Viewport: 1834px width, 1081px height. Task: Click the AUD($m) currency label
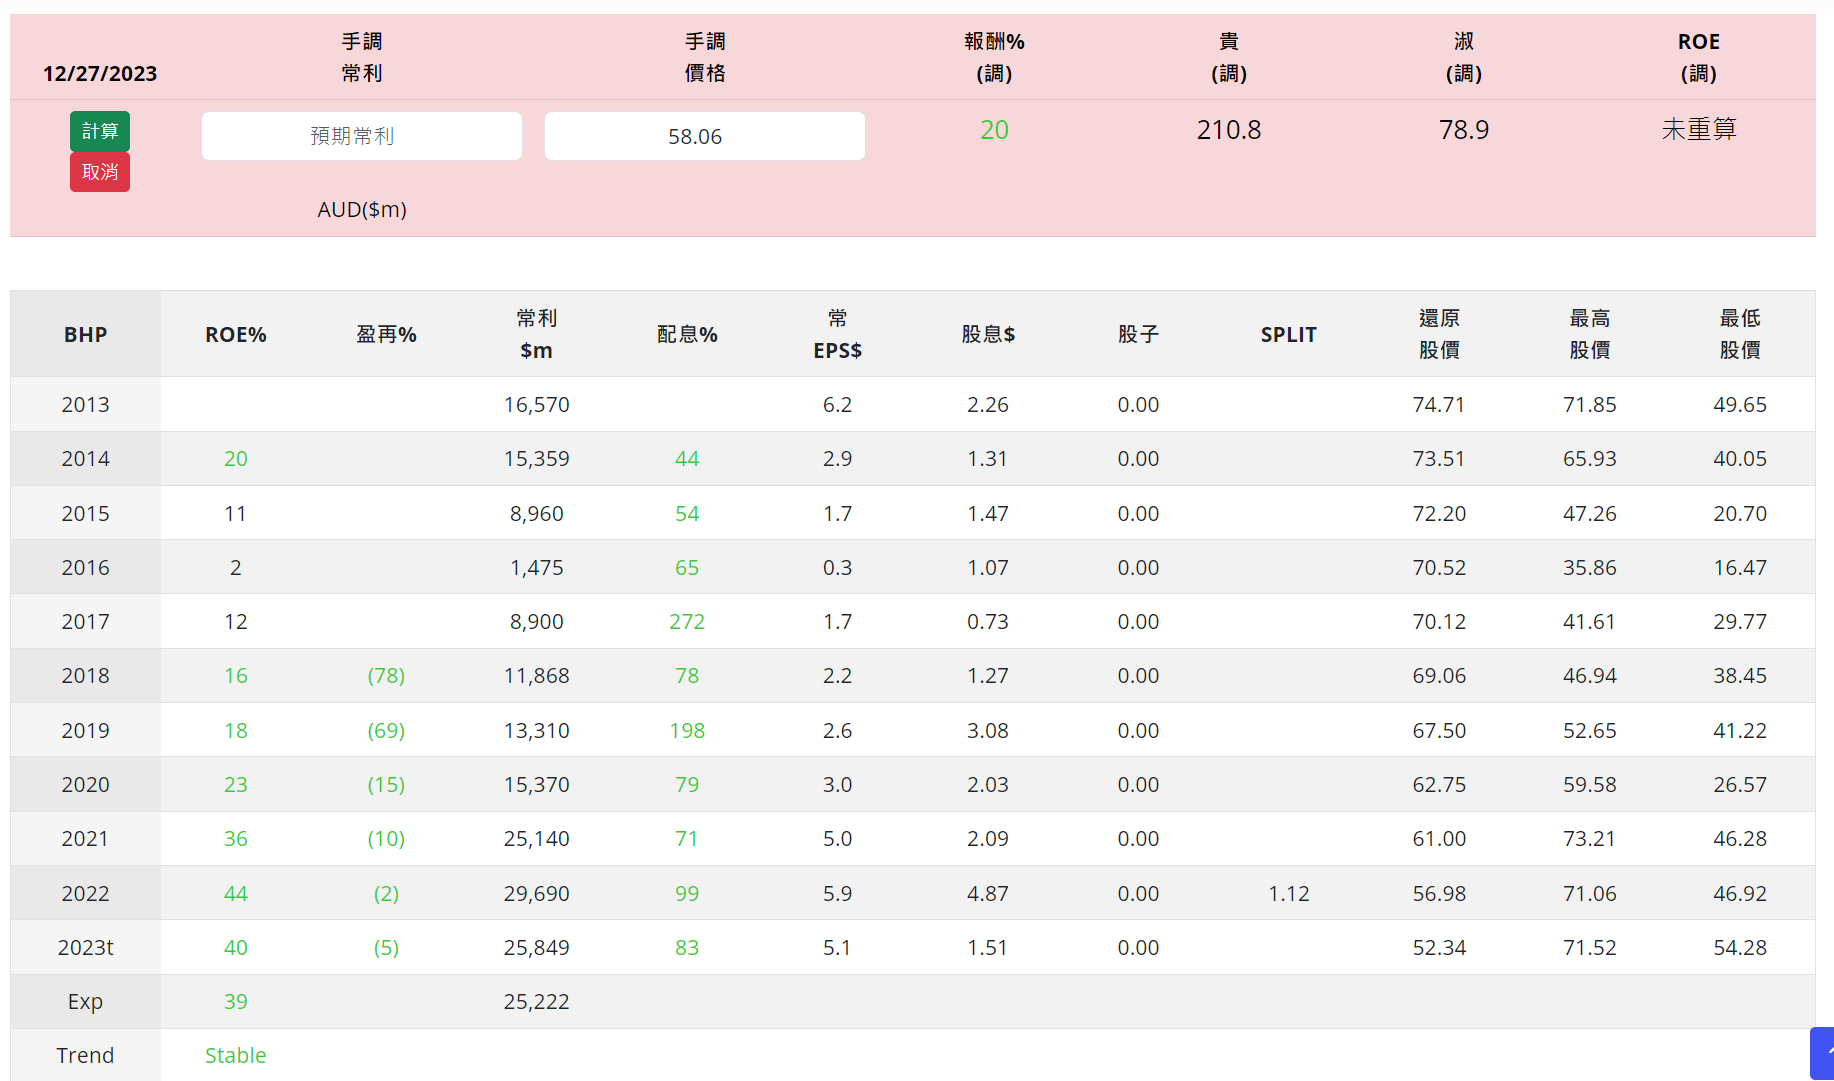pos(362,210)
